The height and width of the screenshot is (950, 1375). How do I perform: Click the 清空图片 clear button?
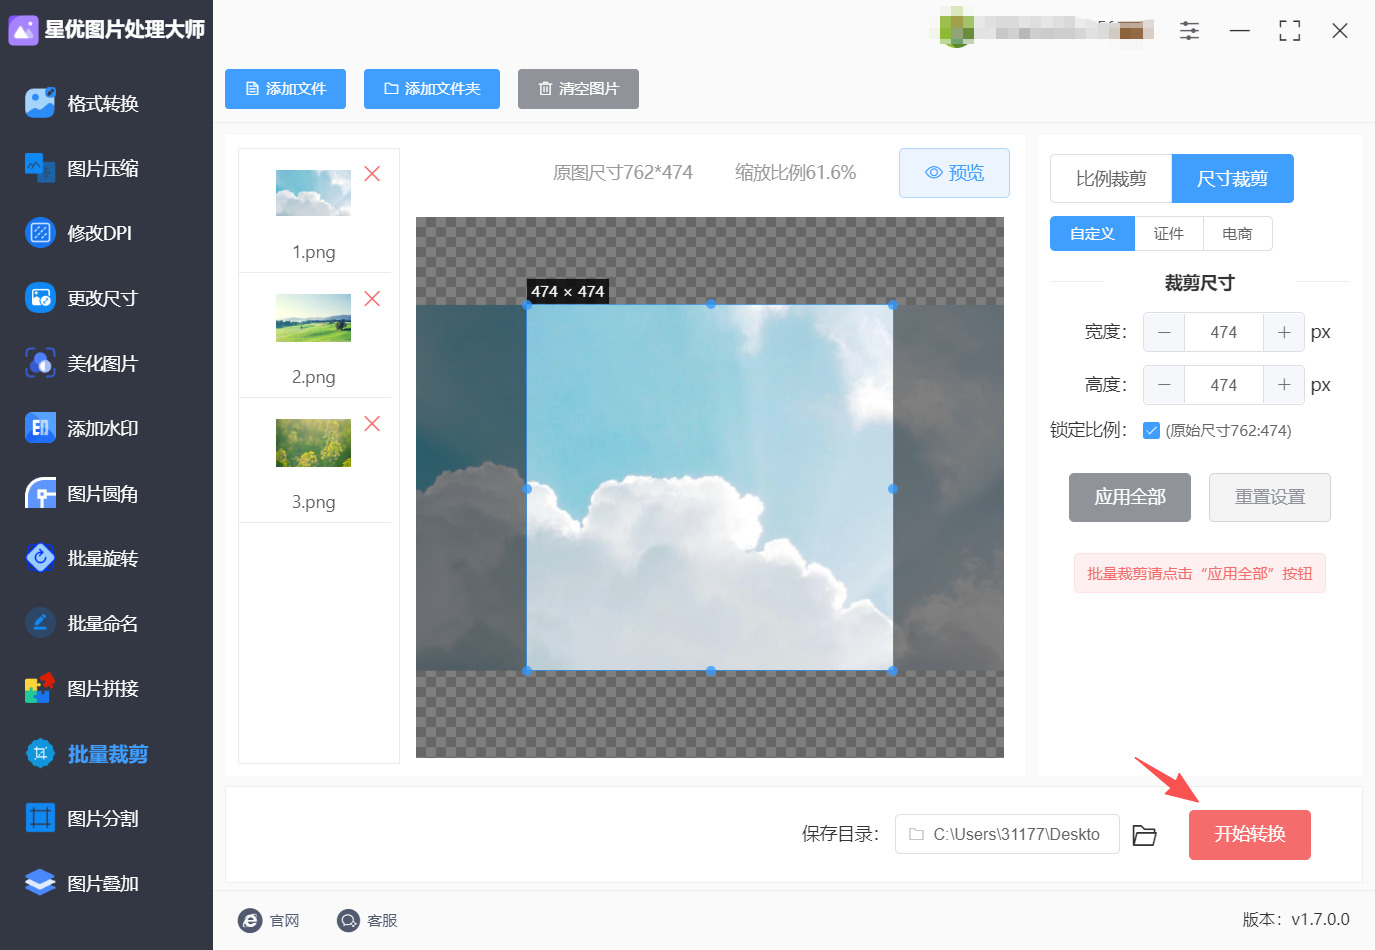pyautogui.click(x=578, y=89)
